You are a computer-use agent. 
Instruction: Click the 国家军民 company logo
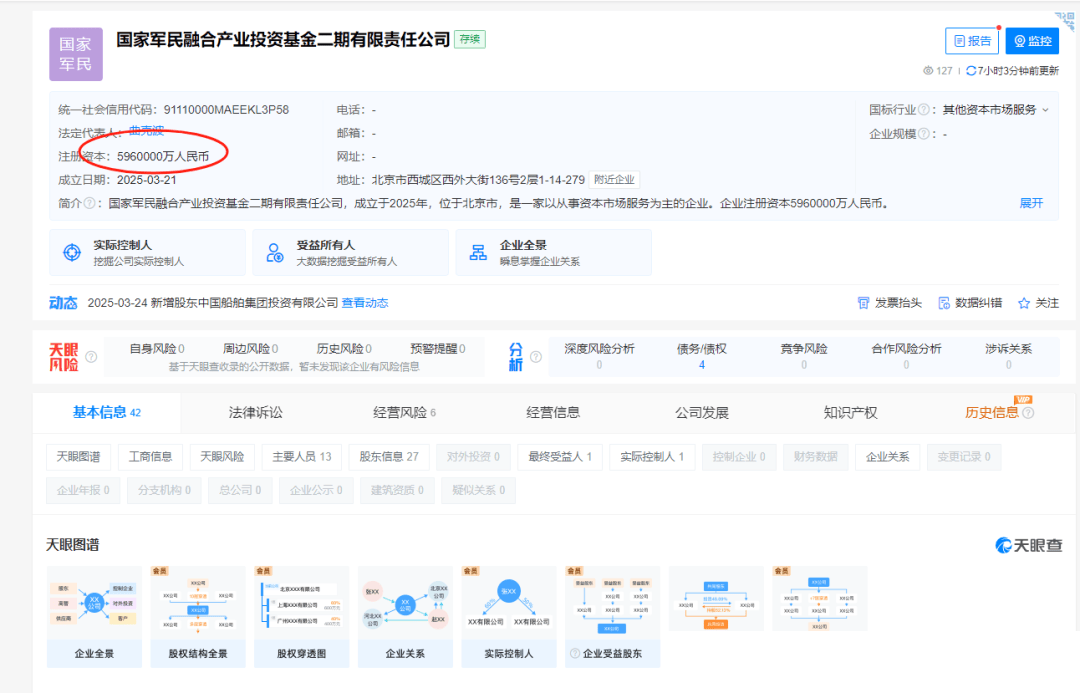[76, 54]
